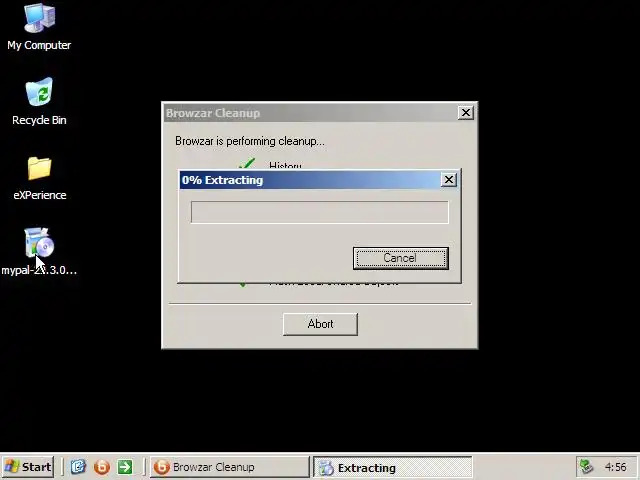Abort the Browzar cleanup
This screenshot has width=640, height=480.
(x=320, y=324)
